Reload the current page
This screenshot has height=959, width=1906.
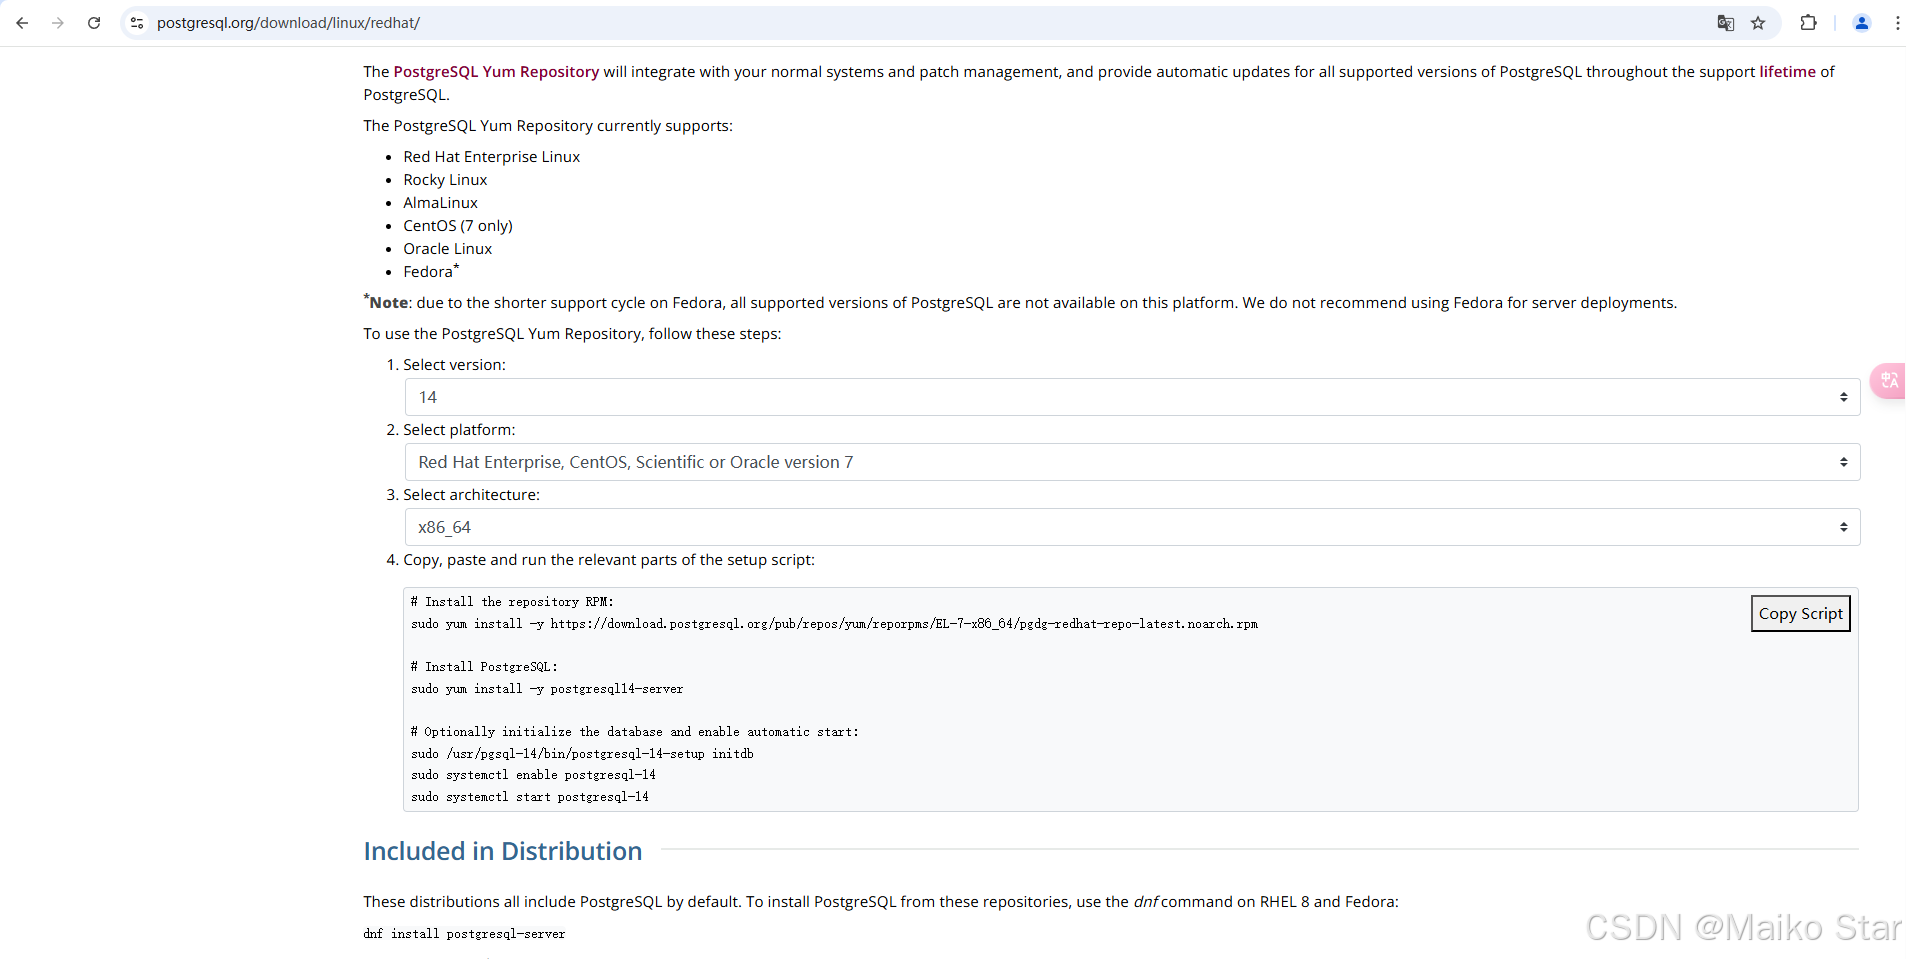point(94,22)
